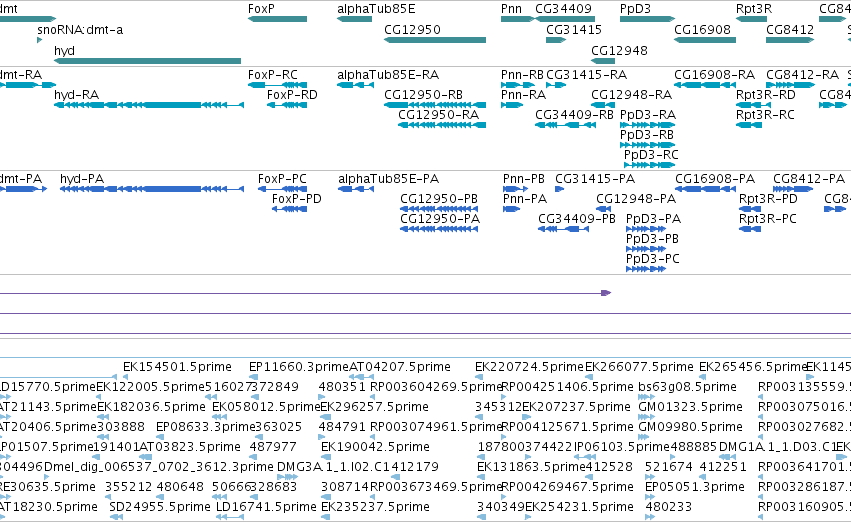Open the PpD3-PB protein label
Viewport: 851px width, 522px height.
point(652,239)
